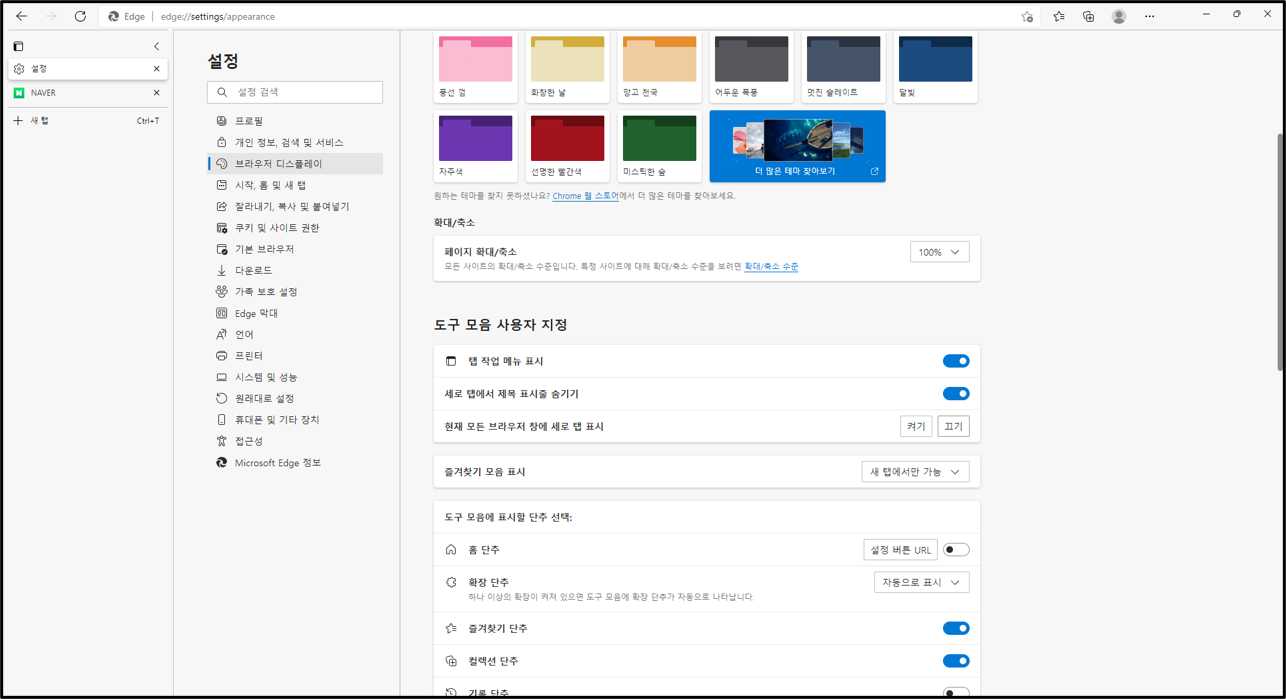Open tab actions menu icon
The height and width of the screenshot is (699, 1286).
pyautogui.click(x=18, y=46)
